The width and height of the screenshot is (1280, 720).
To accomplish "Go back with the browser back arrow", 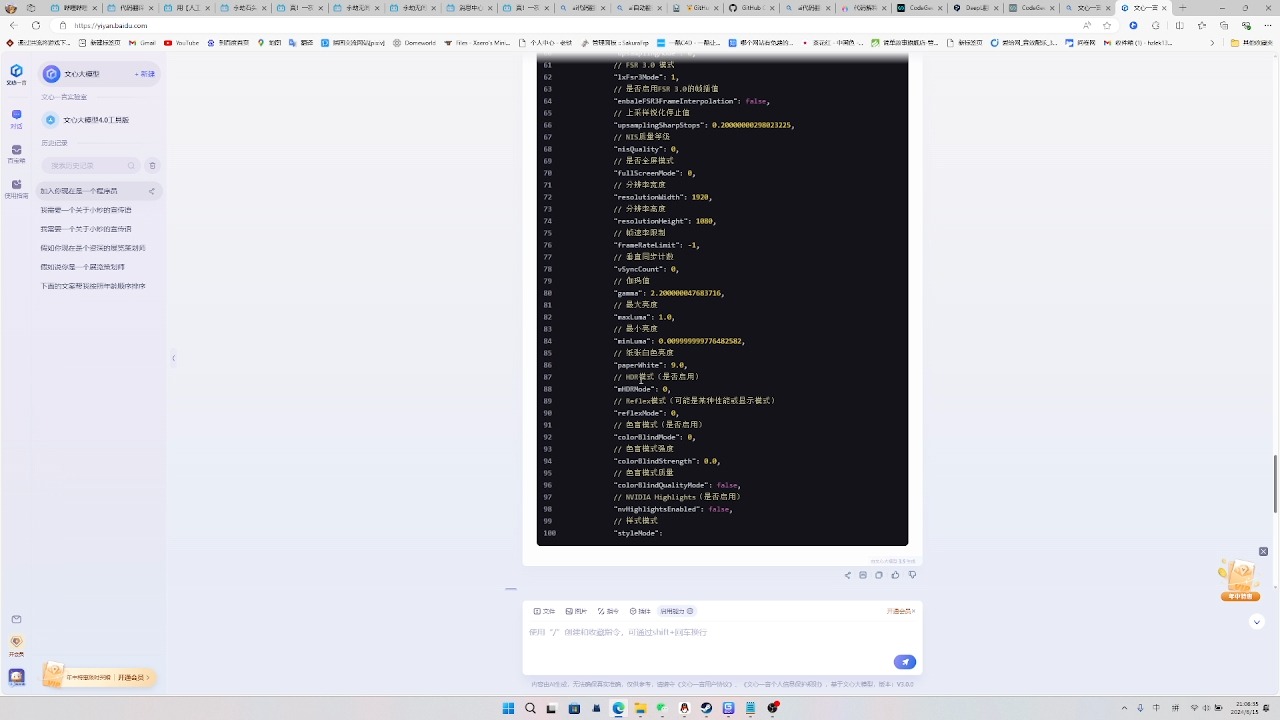I will click(x=13, y=25).
